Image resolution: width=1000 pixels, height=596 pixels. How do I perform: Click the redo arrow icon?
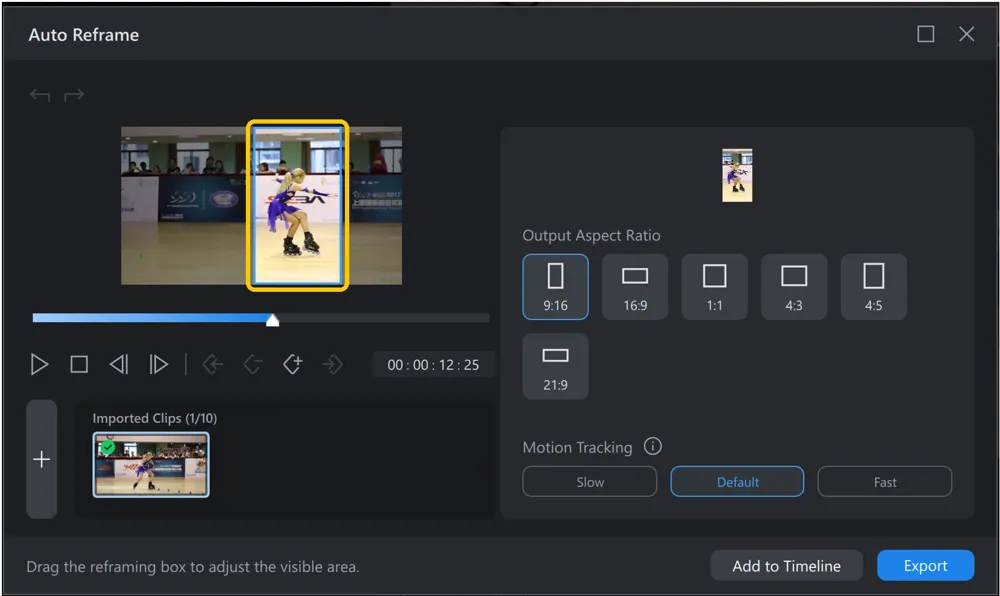(x=74, y=96)
